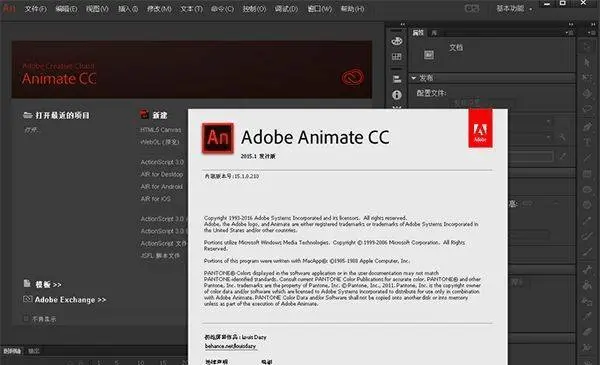Switch to the 输出 tab at bottom
The width and height of the screenshot is (600, 365).
(x=34, y=351)
